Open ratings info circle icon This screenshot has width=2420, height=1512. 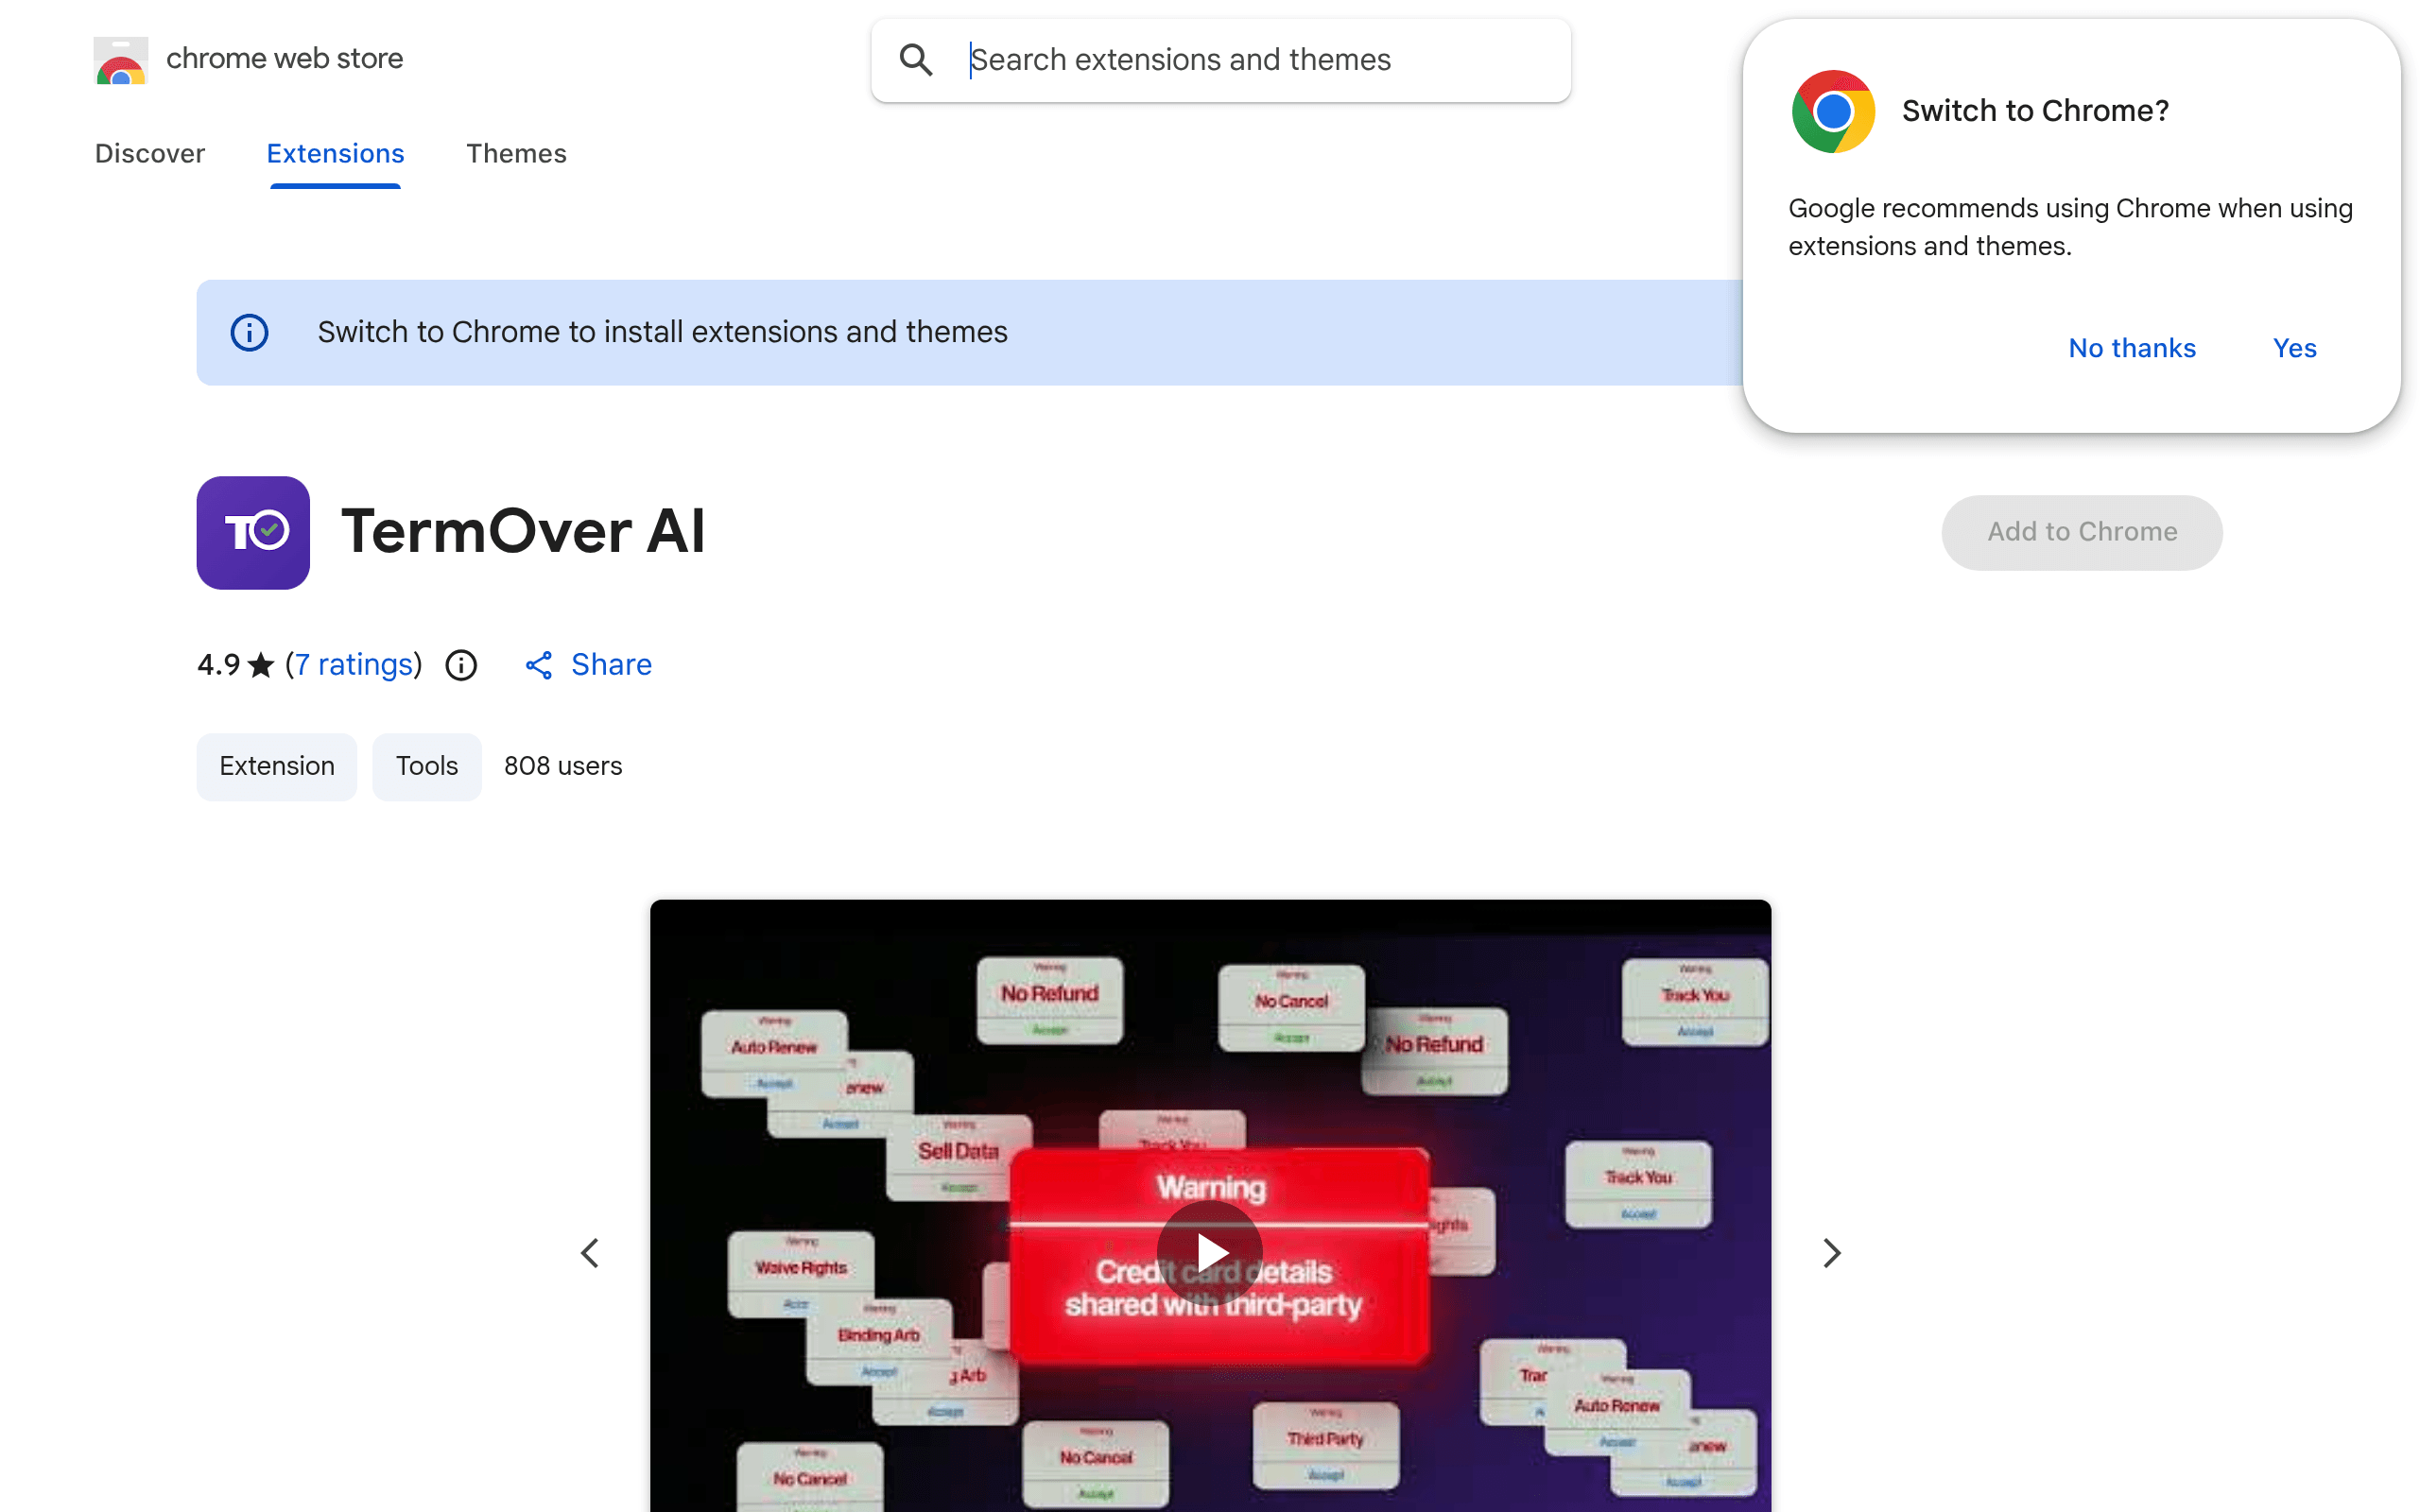461,665
